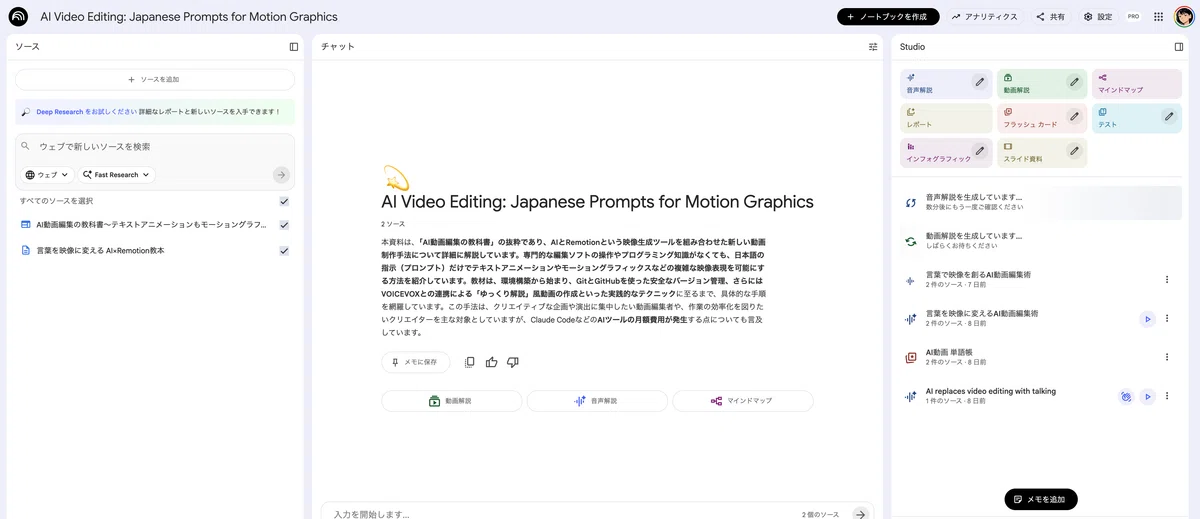This screenshot has height=519, width=1200.
Task: Click 共有 to share the notebook
Action: 1051,17
